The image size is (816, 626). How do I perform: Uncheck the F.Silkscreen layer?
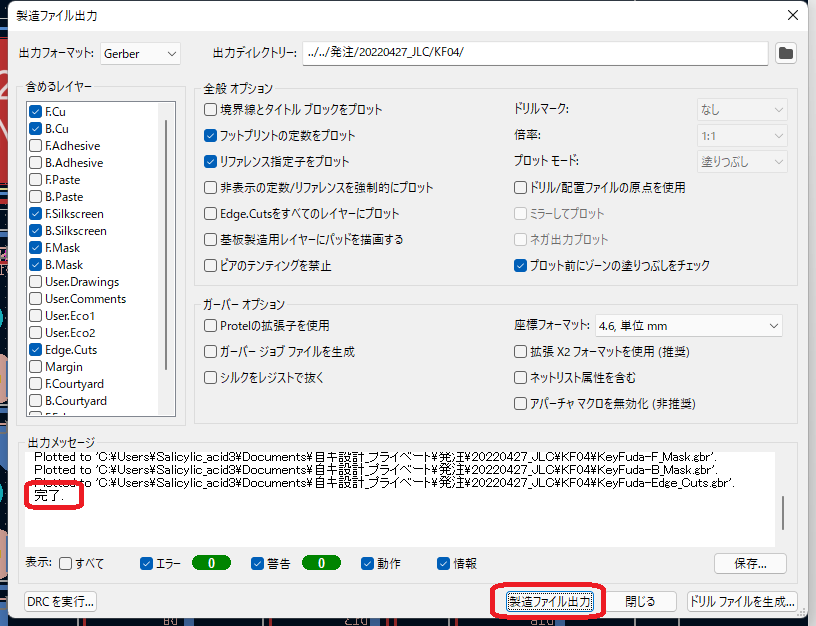click(x=35, y=213)
